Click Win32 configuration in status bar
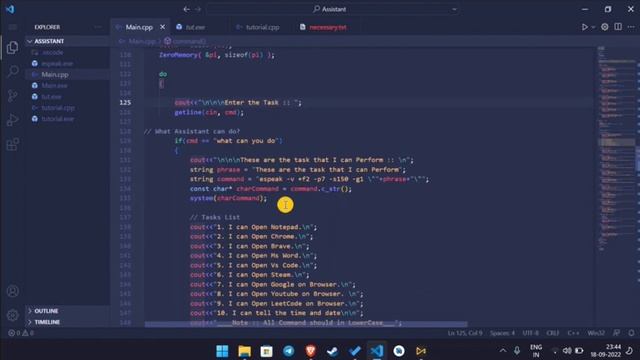Image resolution: width=640 pixels, height=360 pixels. pos(596,333)
